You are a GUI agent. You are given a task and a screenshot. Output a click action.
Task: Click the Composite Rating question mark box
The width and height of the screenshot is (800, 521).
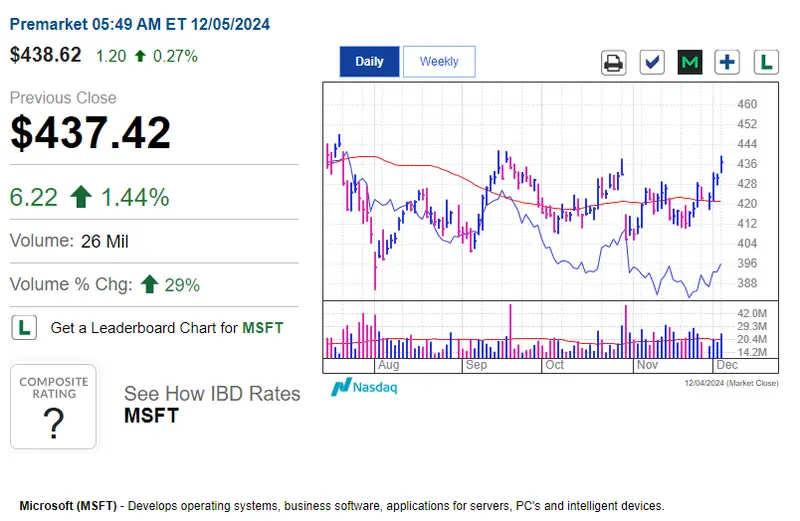(54, 407)
